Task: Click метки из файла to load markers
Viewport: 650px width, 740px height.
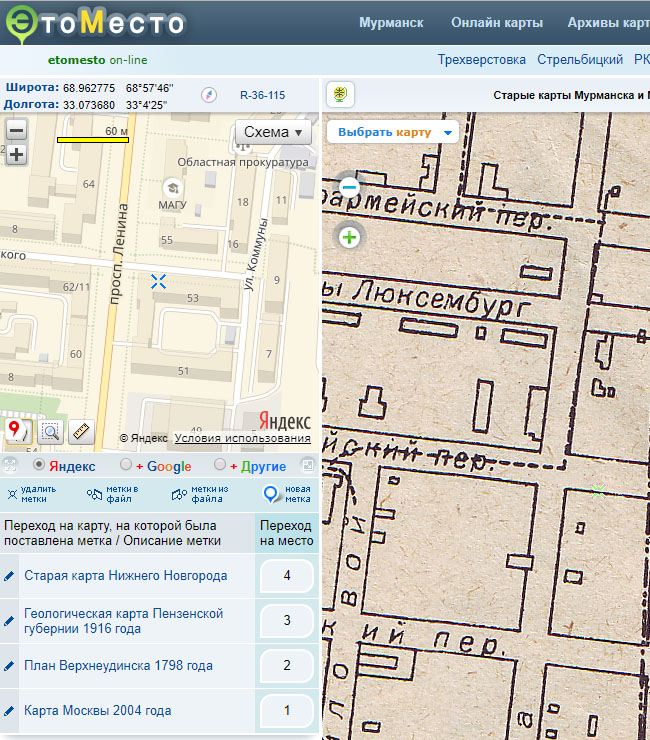Action: click(x=200, y=494)
